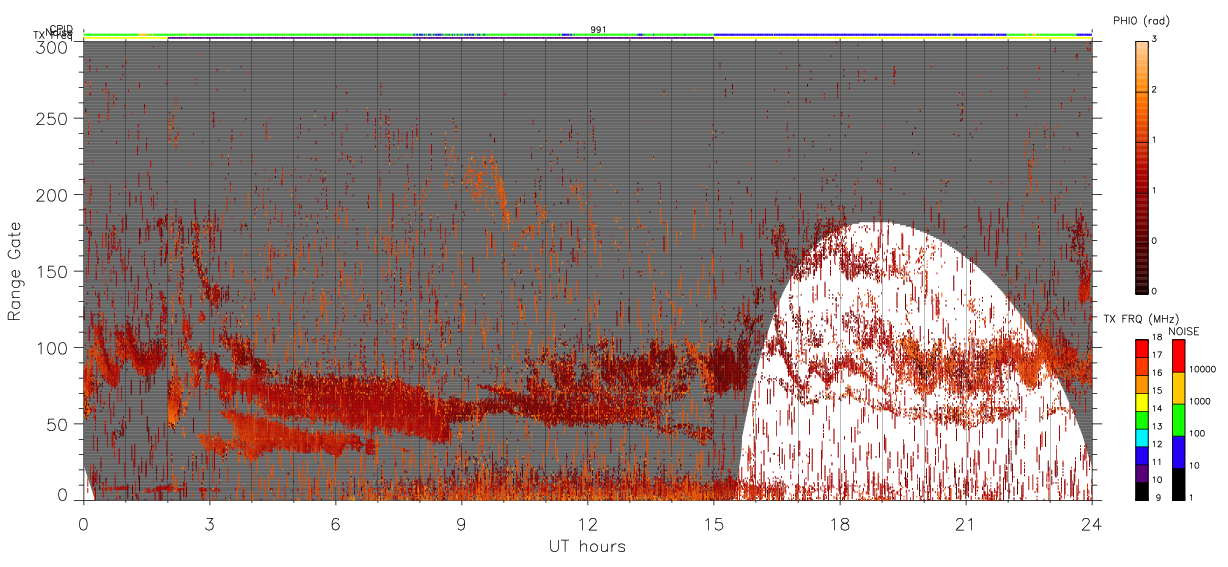
Task: Click the '3' tick atop the PHI0 color bar
Action: (1156, 40)
